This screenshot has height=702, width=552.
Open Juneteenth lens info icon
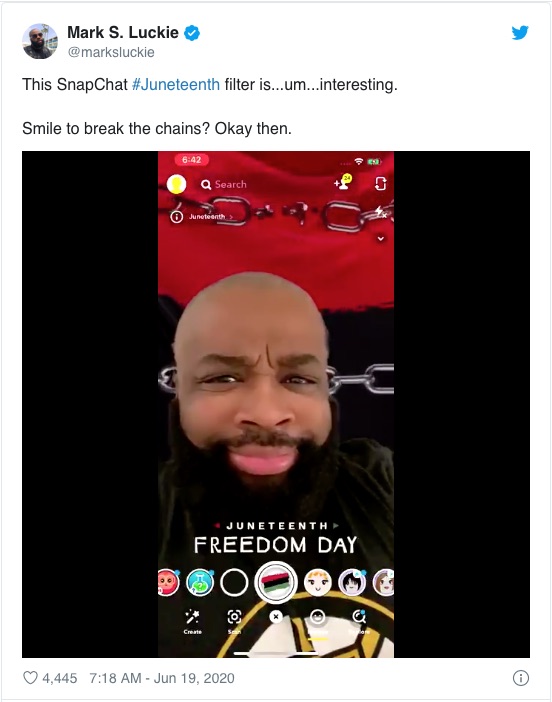[176, 217]
